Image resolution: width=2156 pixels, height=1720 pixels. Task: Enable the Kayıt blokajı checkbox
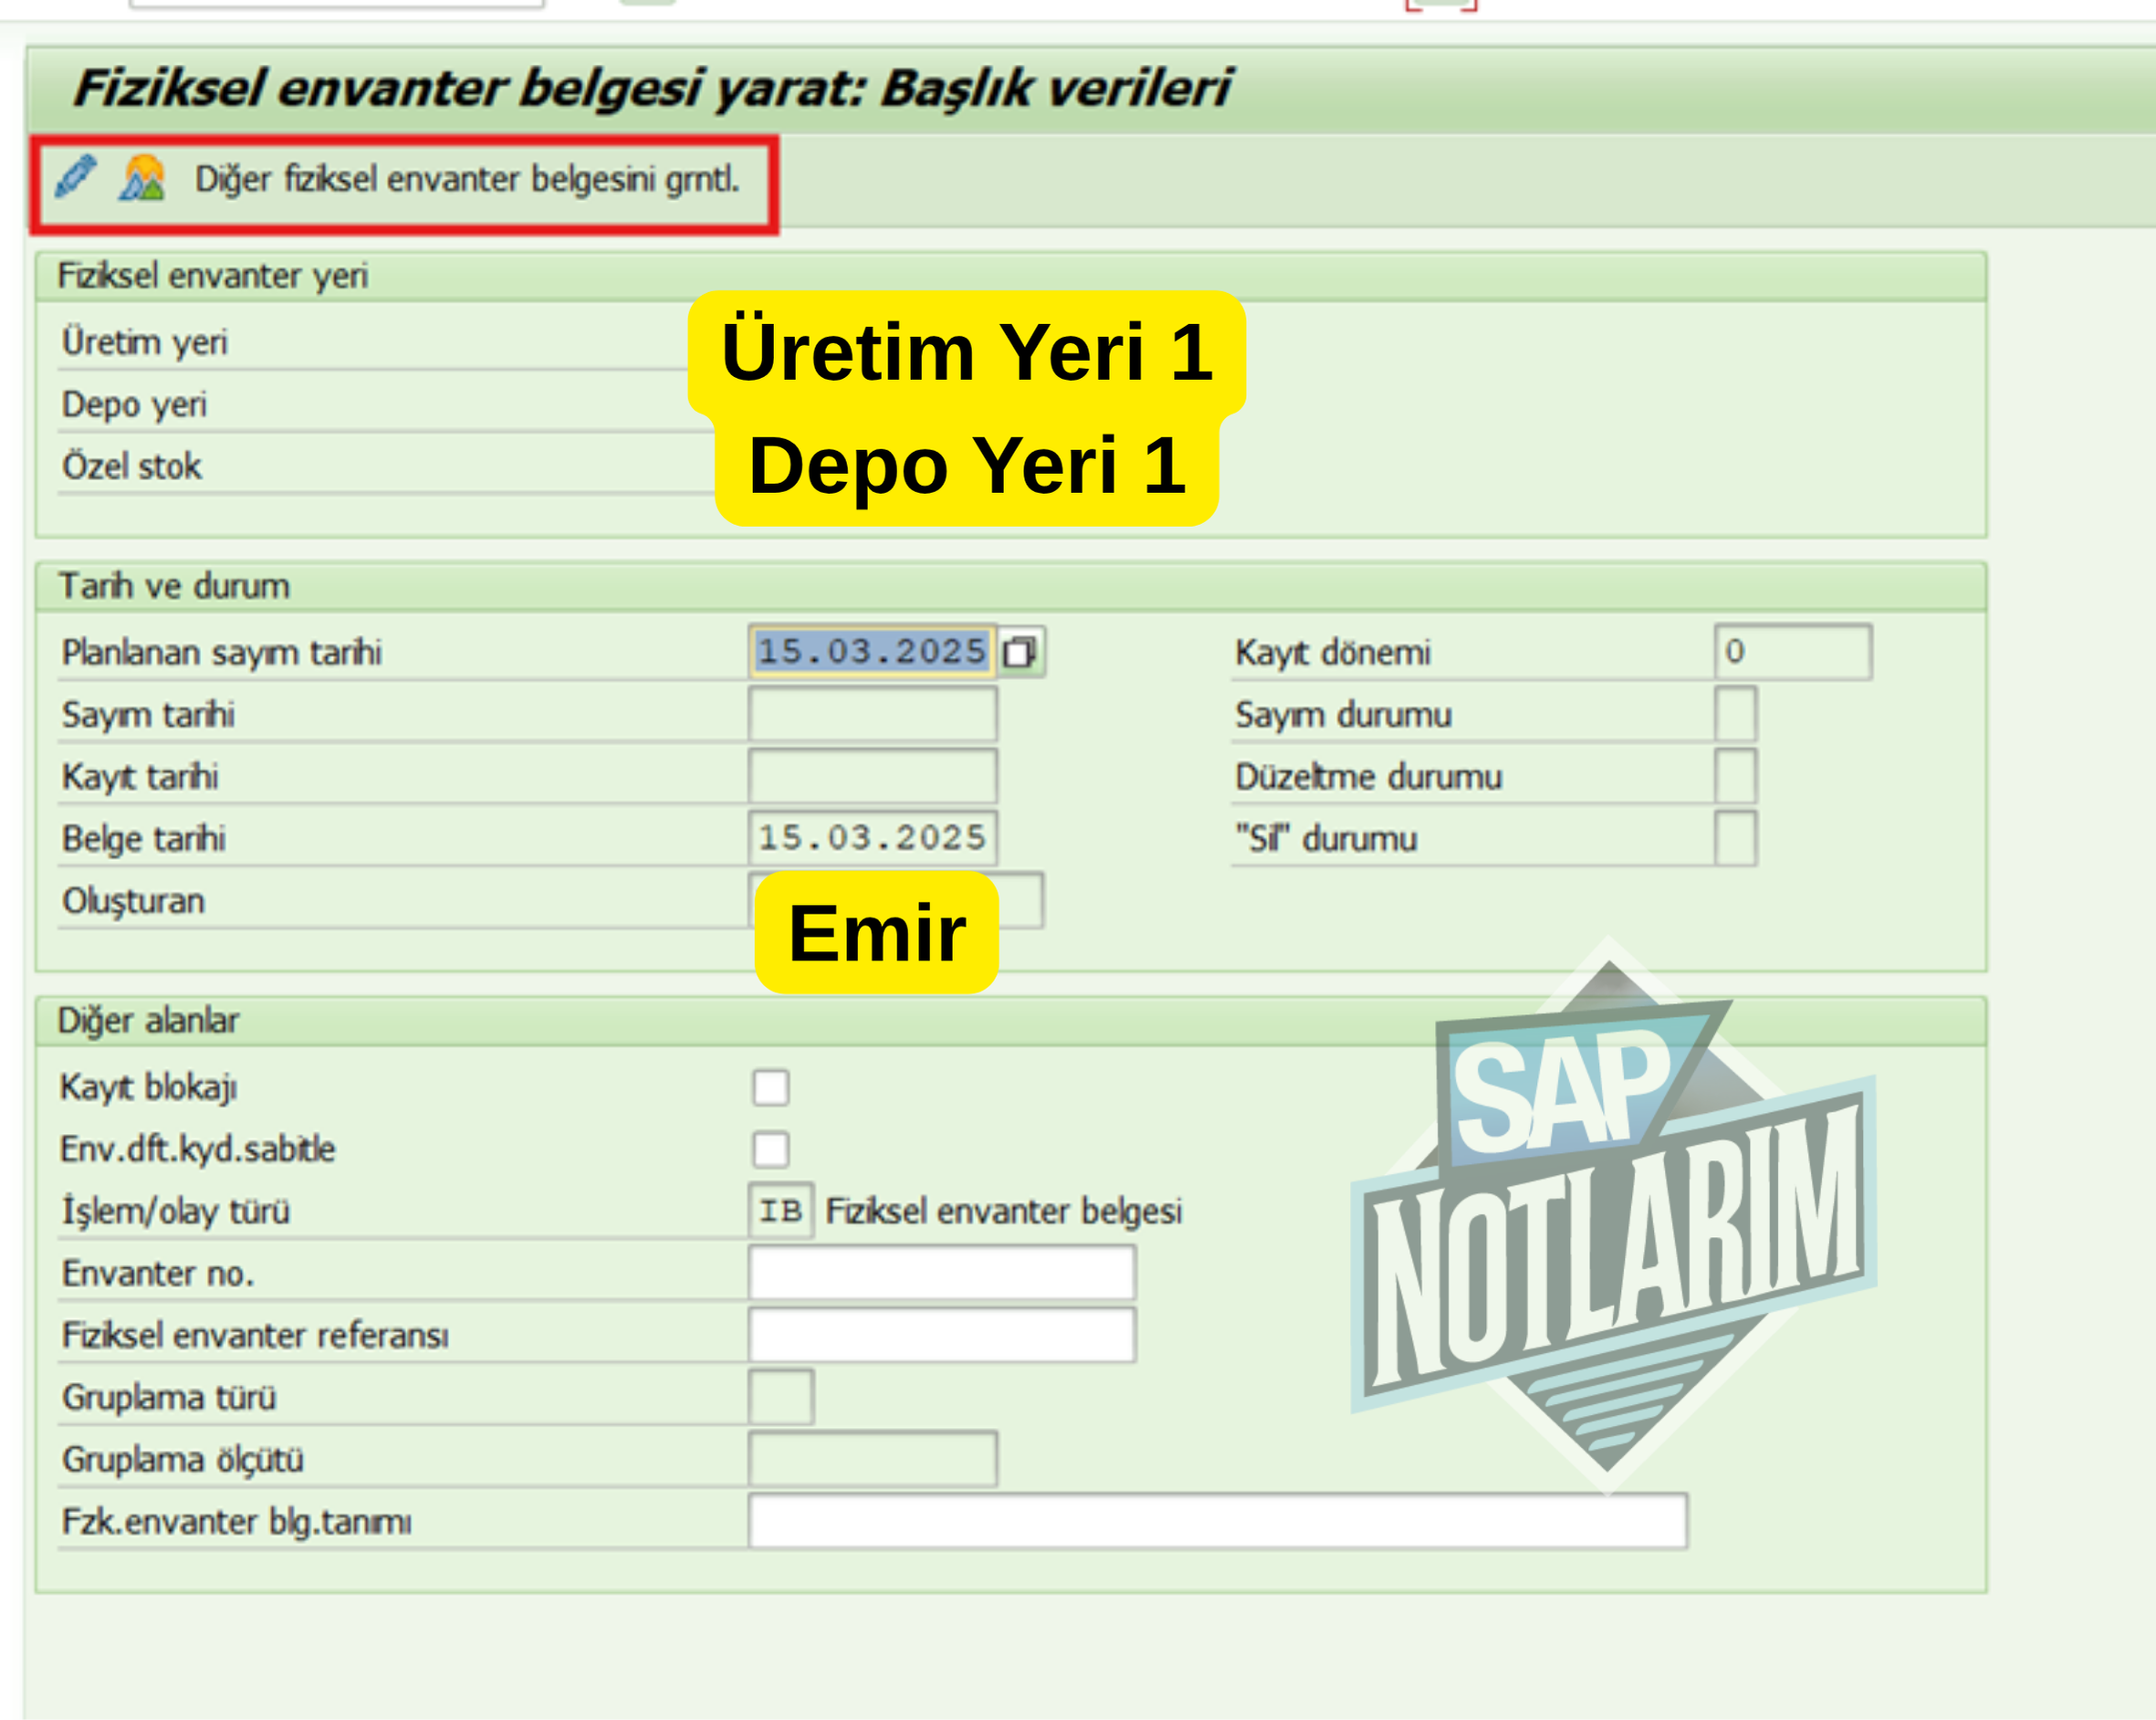pyautogui.click(x=771, y=1087)
